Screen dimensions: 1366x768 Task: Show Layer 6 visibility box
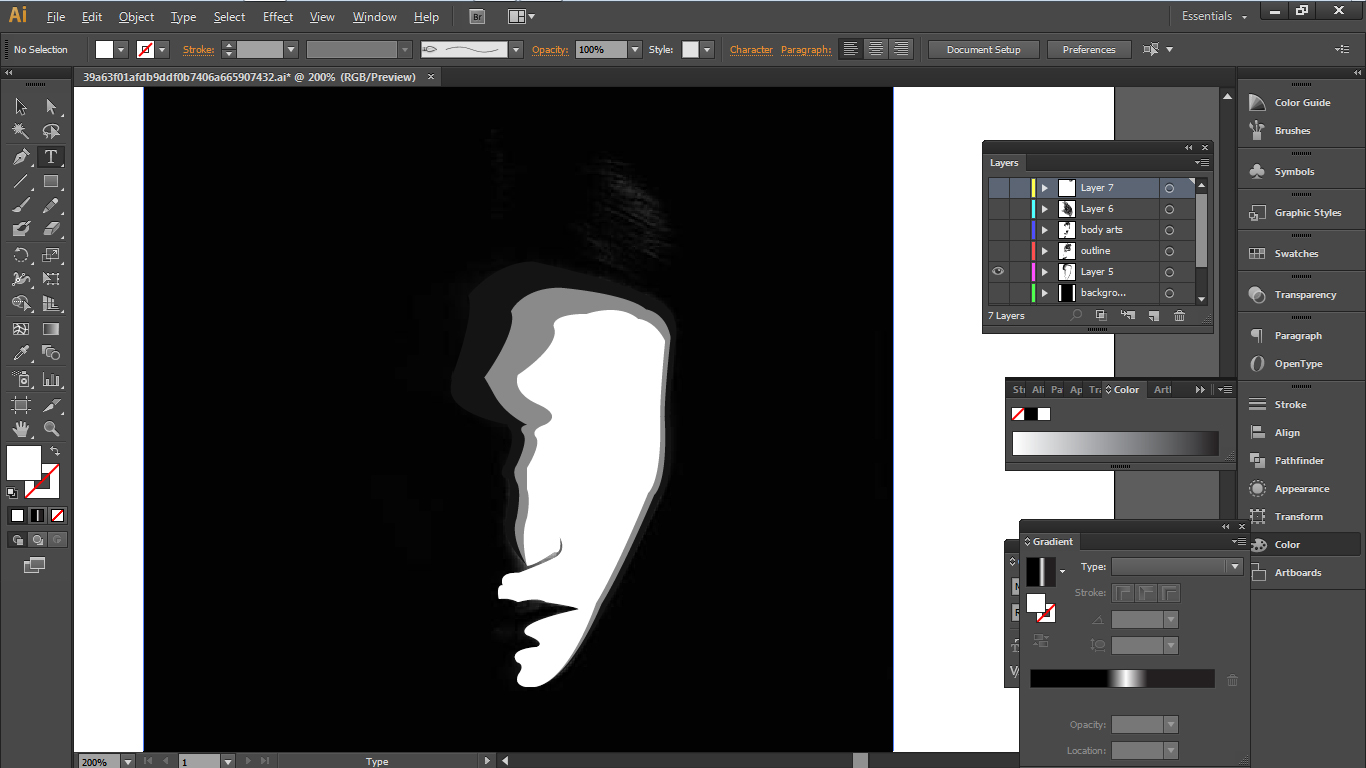(999, 209)
